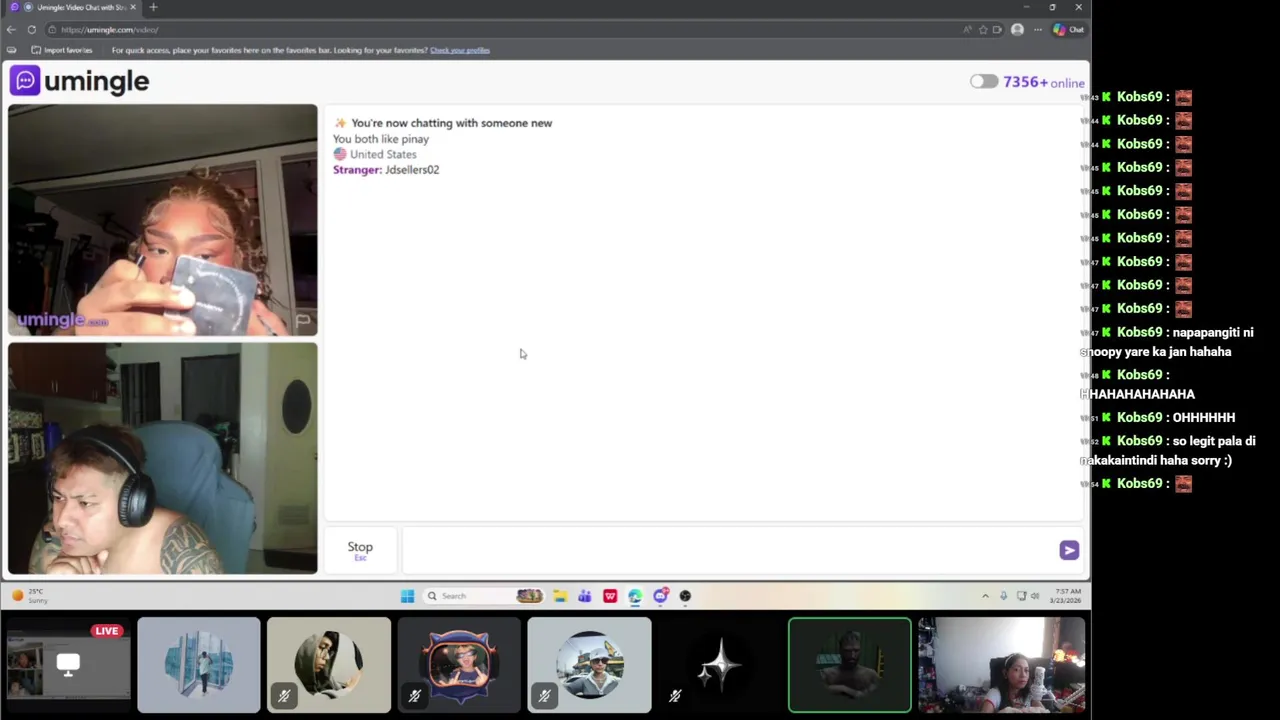
Task: Open the weather widget showing 25°C
Action: [30, 596]
